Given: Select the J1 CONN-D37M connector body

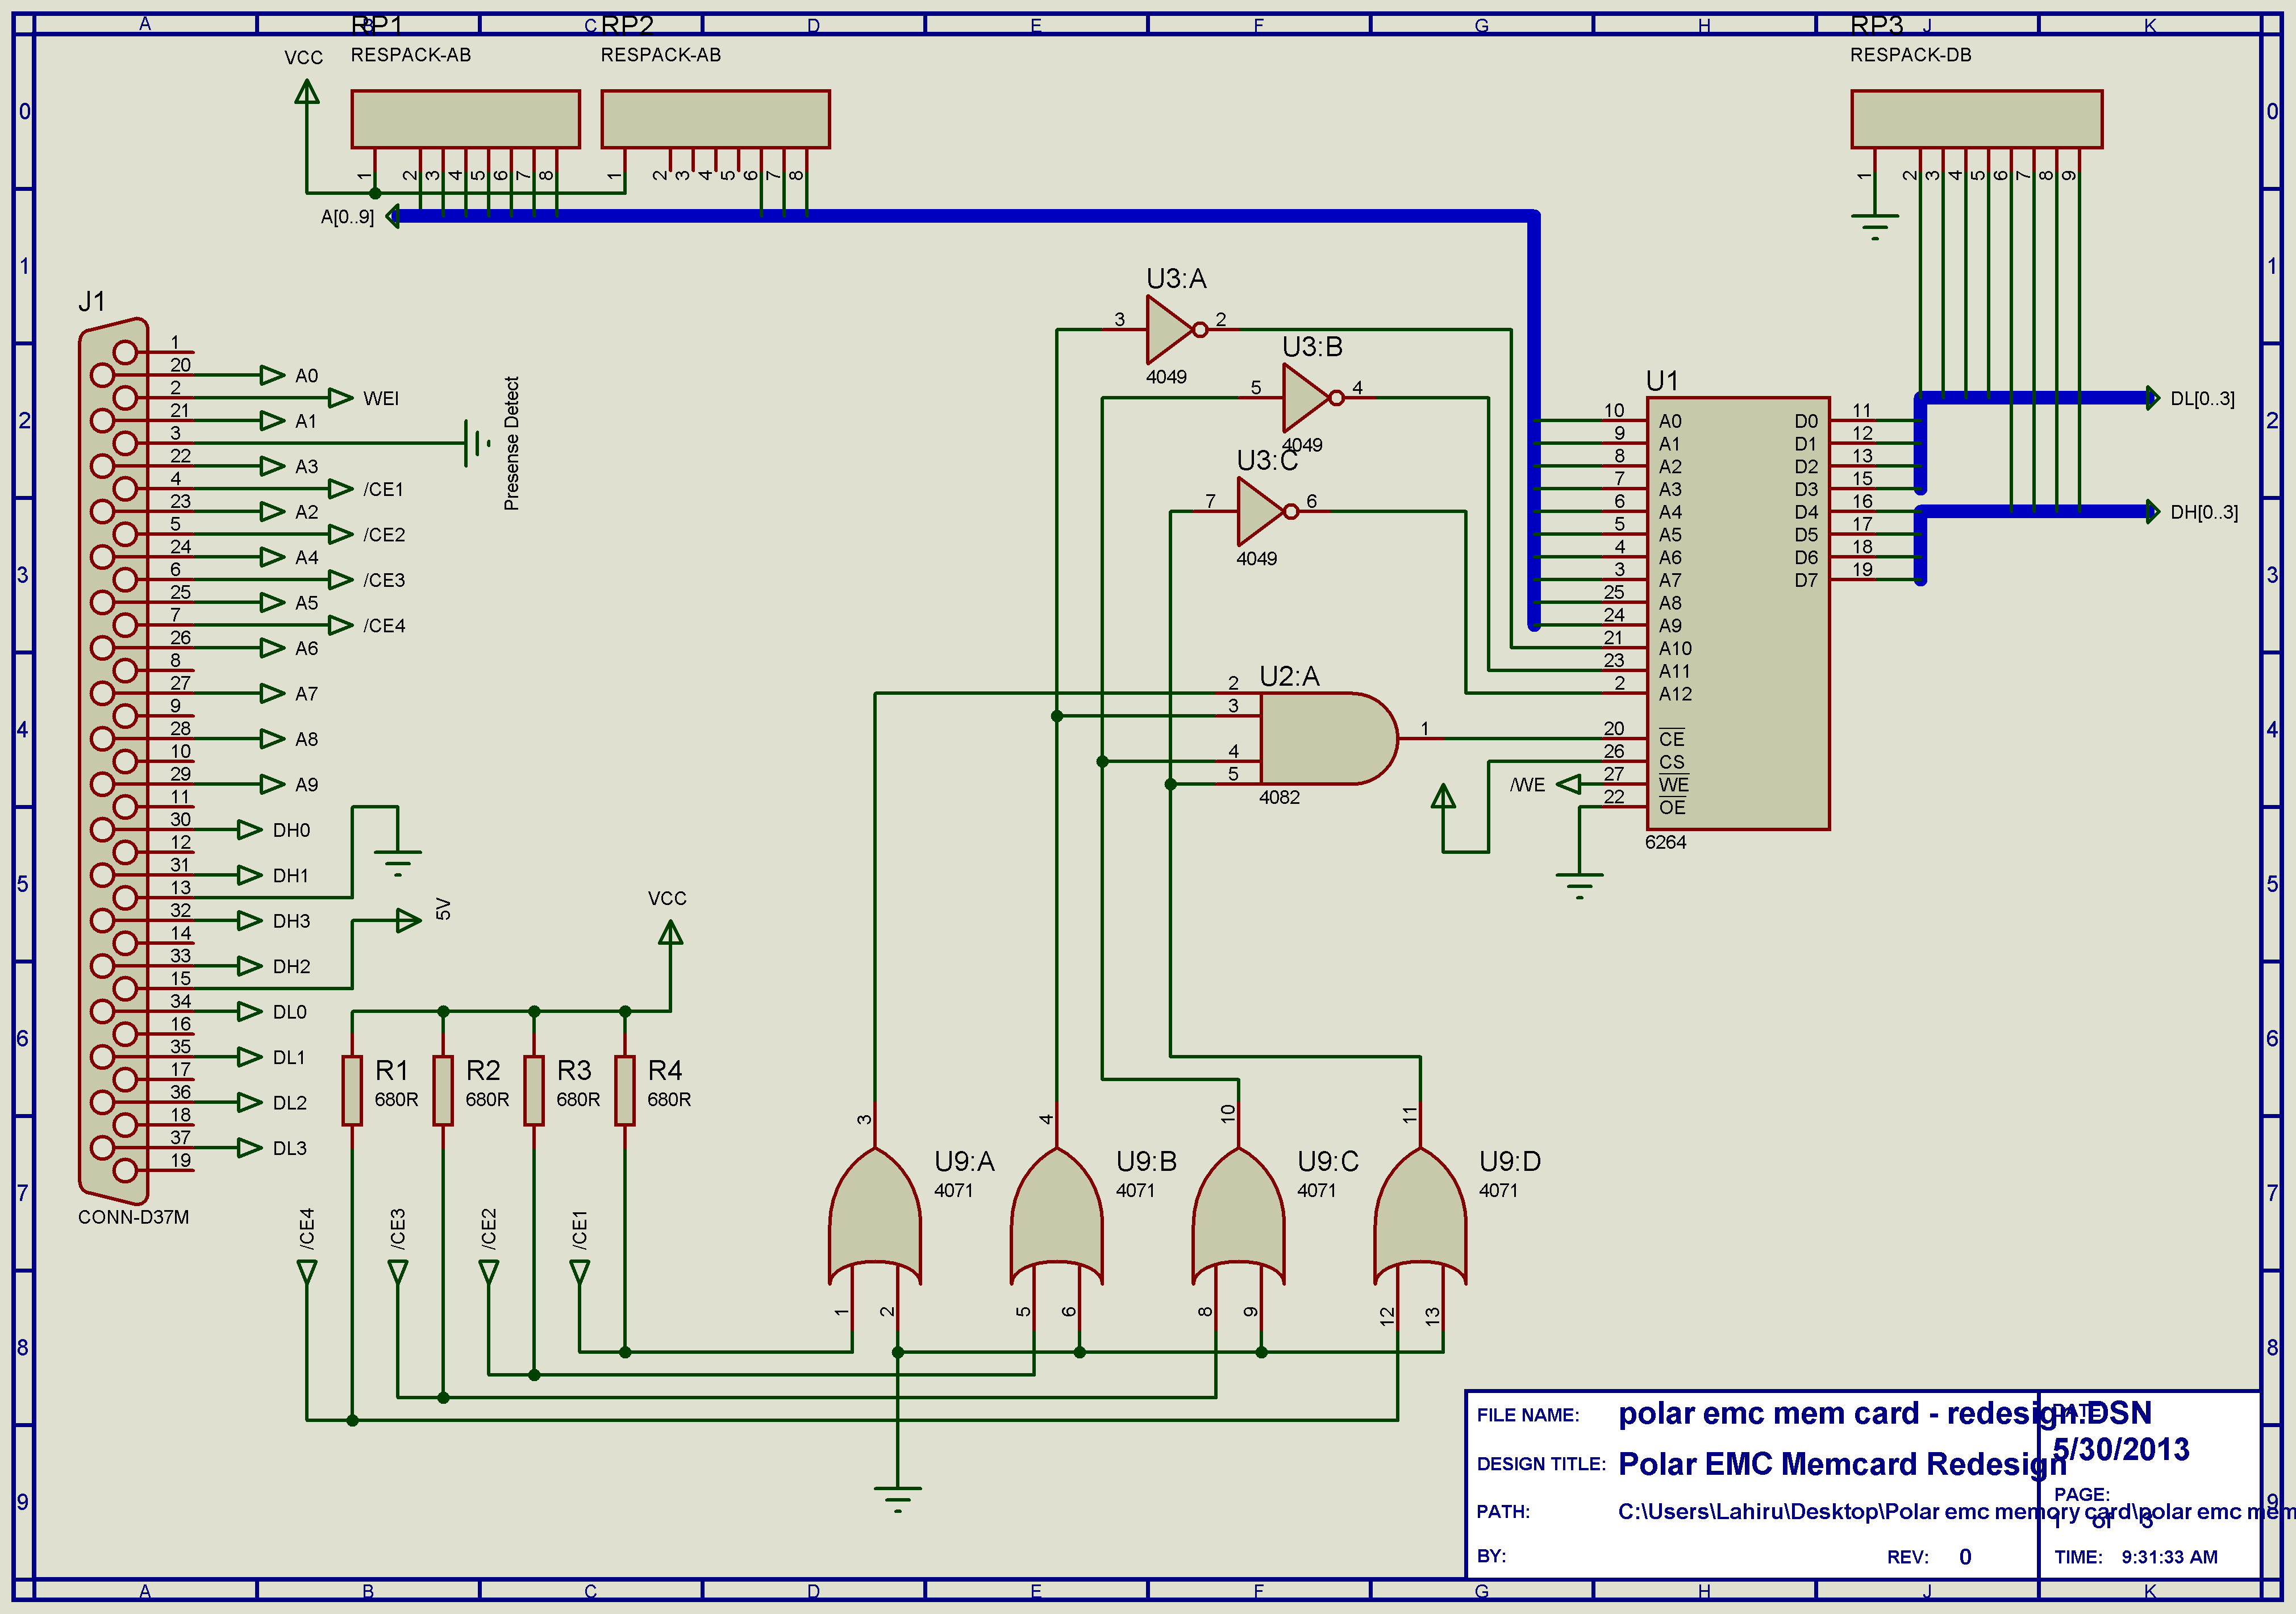Looking at the screenshot, I should (113, 760).
